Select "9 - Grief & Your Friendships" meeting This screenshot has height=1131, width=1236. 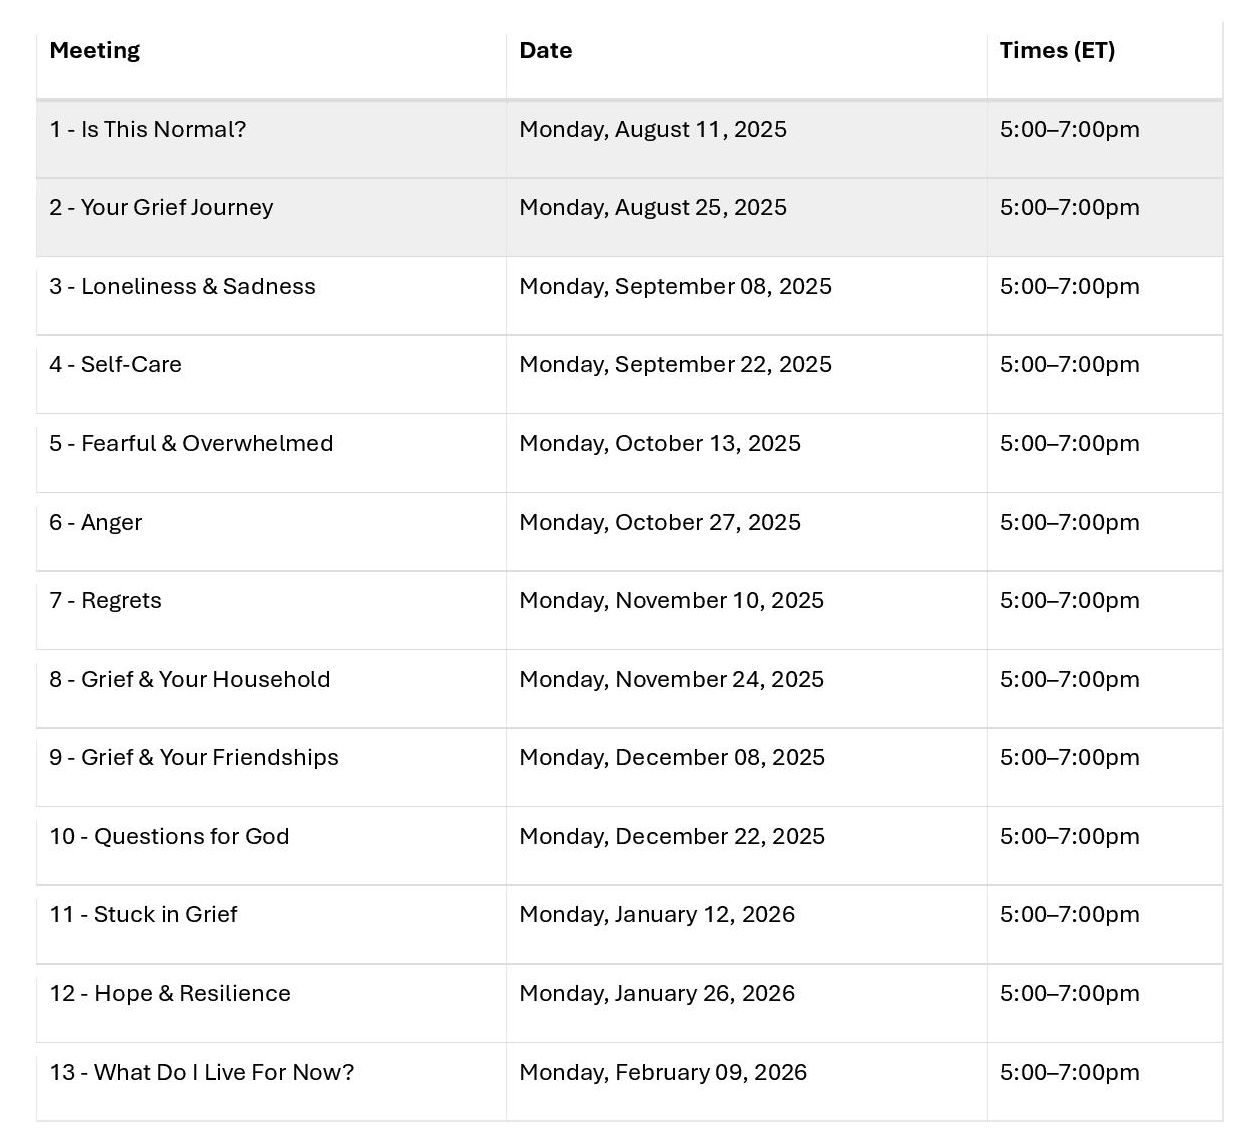(x=194, y=758)
